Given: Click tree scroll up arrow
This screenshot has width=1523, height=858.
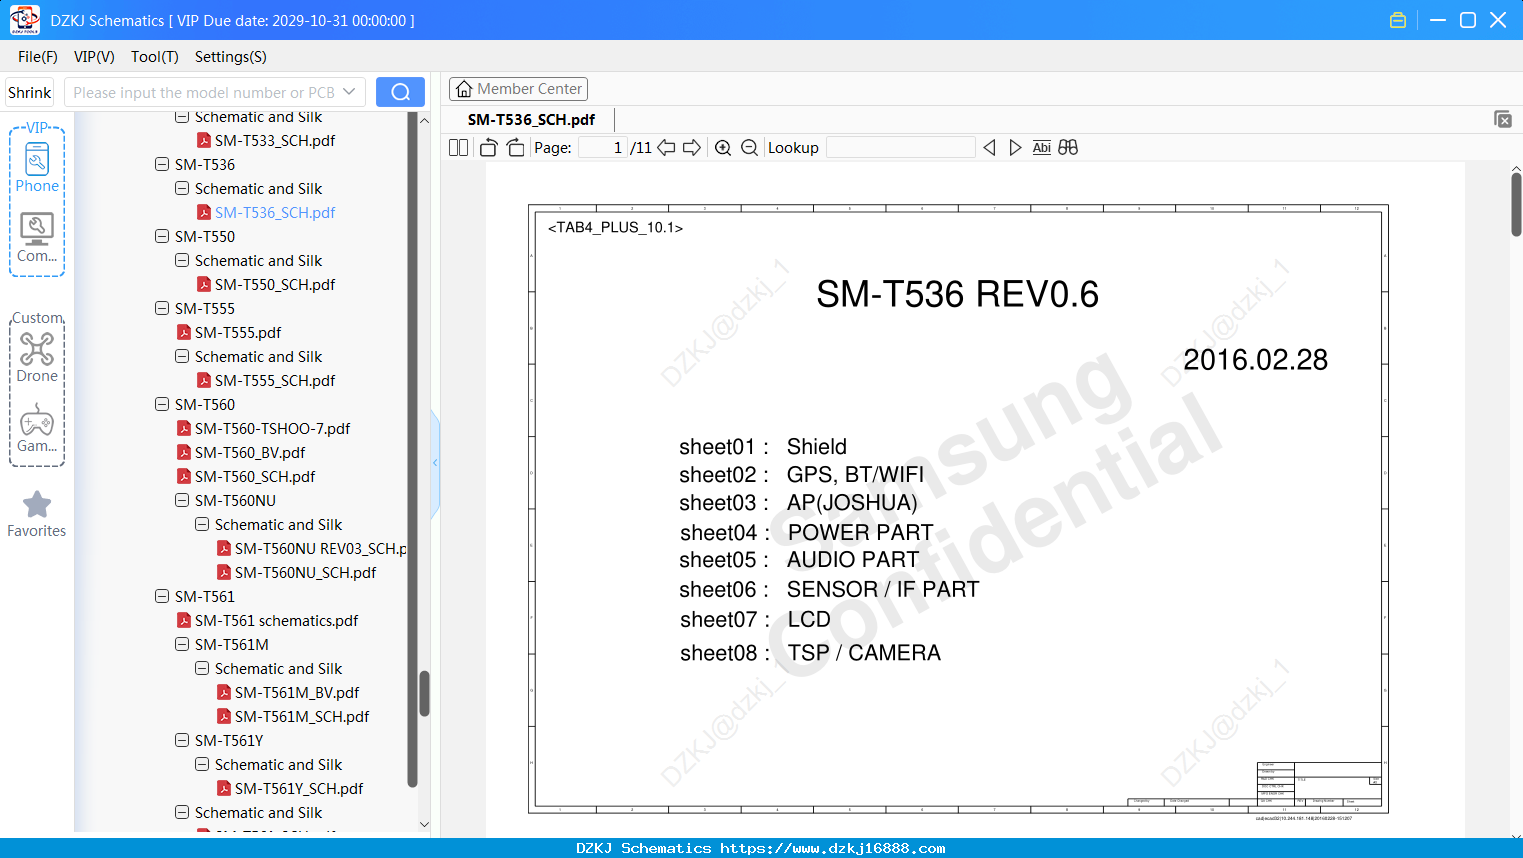Looking at the screenshot, I should click(x=424, y=120).
